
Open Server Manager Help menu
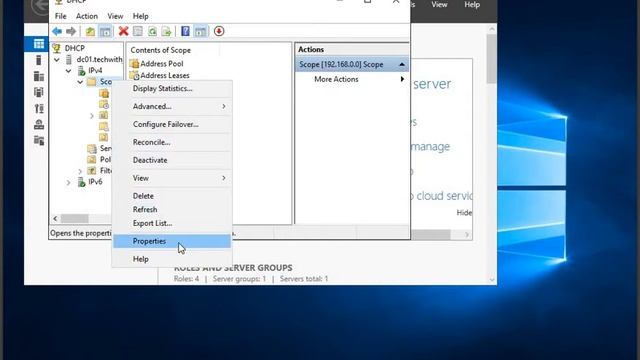point(472,5)
